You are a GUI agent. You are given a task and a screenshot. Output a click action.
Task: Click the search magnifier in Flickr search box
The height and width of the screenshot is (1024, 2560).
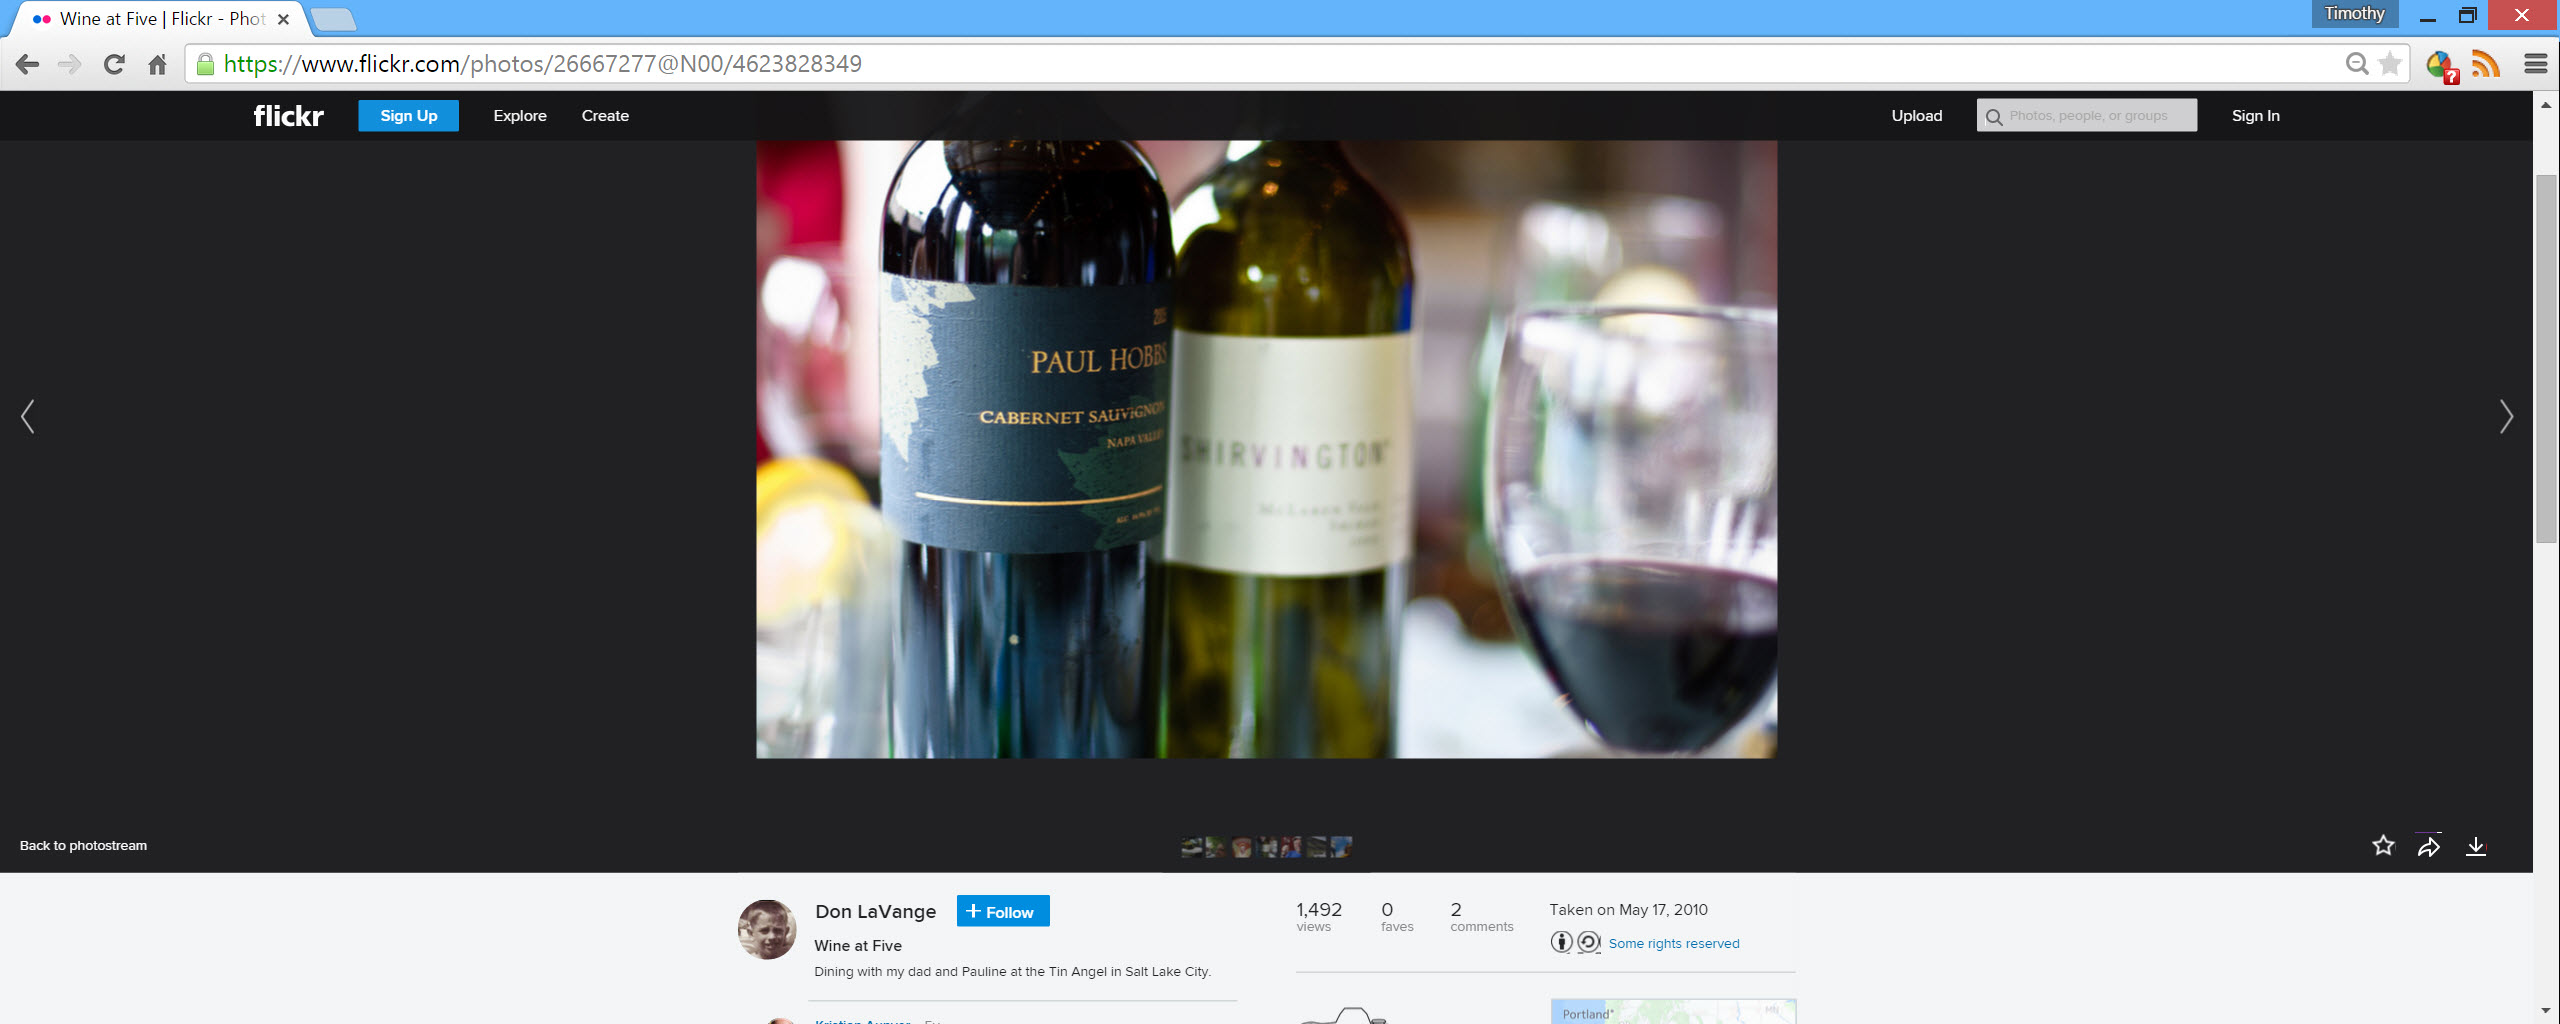pyautogui.click(x=1994, y=117)
